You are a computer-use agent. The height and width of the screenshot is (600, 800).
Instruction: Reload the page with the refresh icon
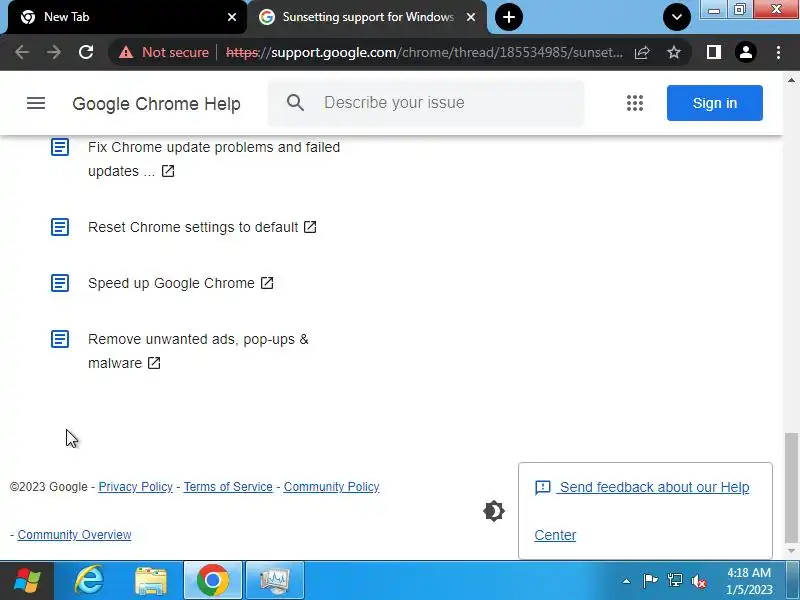(86, 52)
